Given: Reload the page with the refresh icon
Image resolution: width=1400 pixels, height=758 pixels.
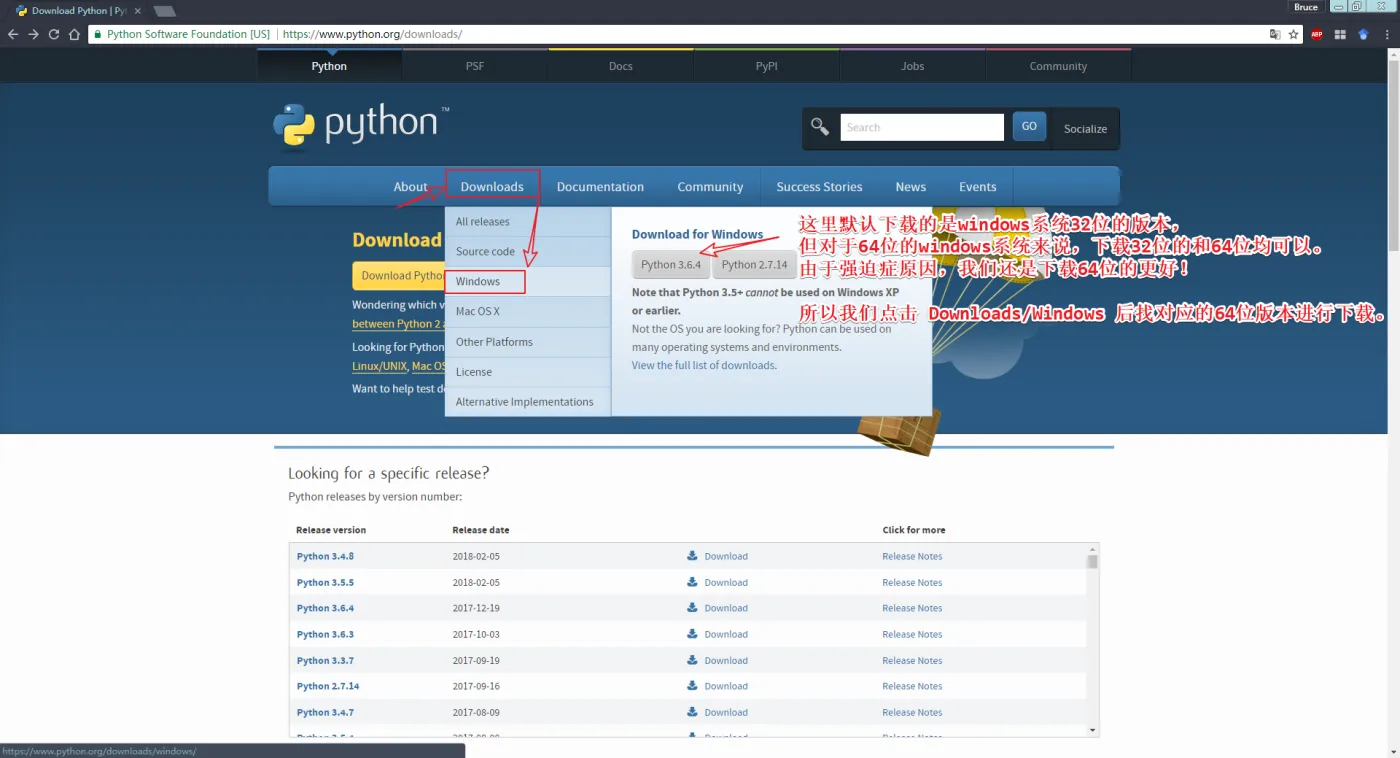Looking at the screenshot, I should pos(54,34).
